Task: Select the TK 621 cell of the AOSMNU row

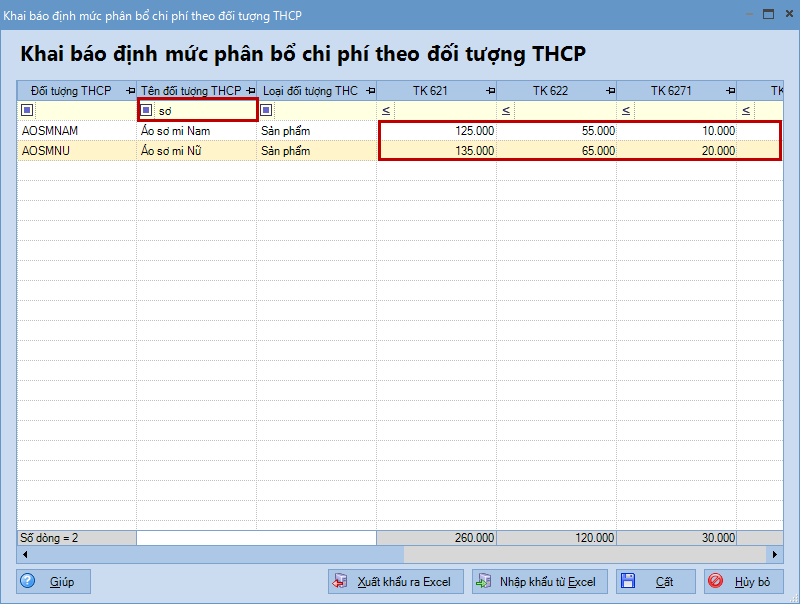Action: (x=437, y=151)
